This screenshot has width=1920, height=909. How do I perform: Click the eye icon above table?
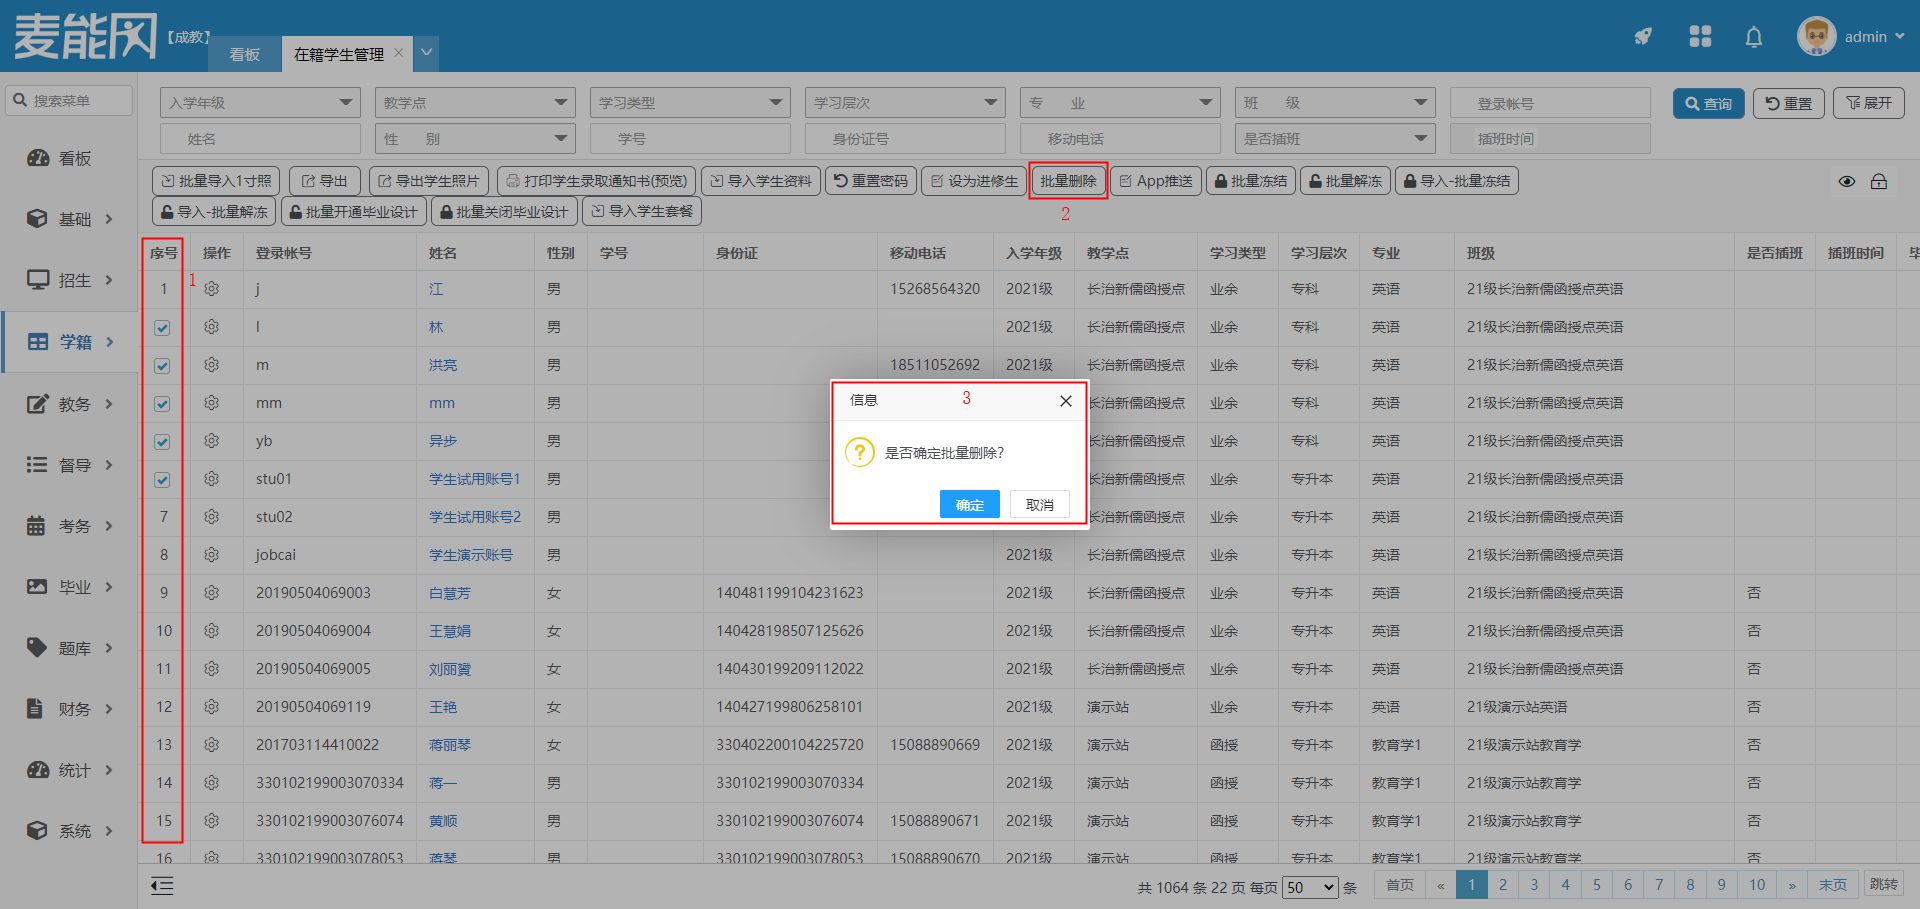tap(1847, 181)
